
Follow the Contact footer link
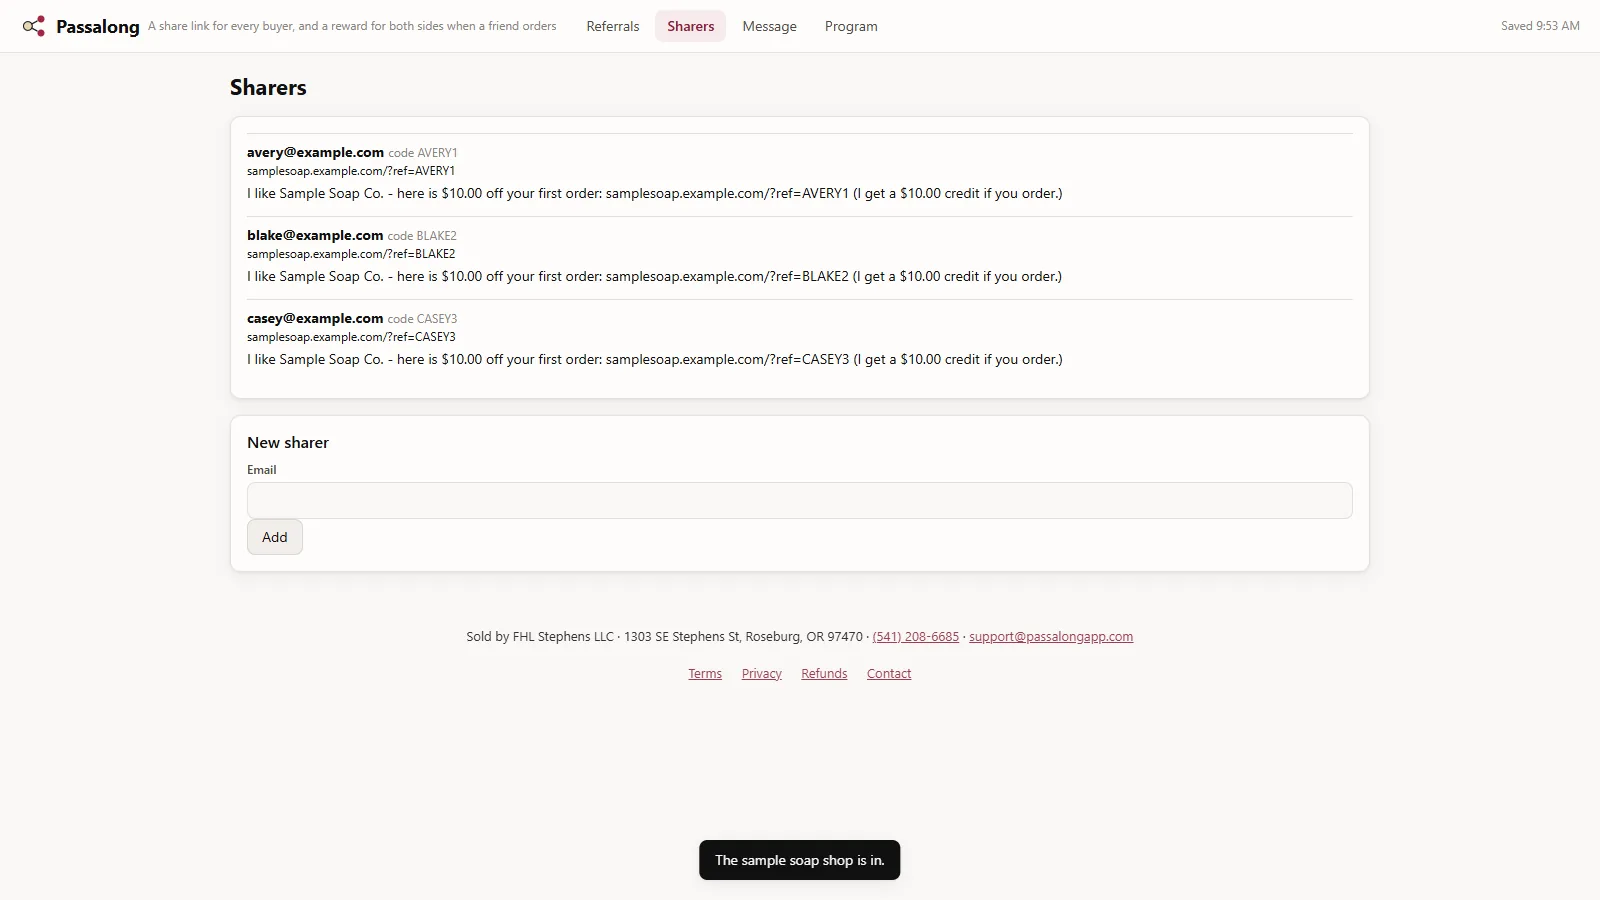[x=889, y=674]
